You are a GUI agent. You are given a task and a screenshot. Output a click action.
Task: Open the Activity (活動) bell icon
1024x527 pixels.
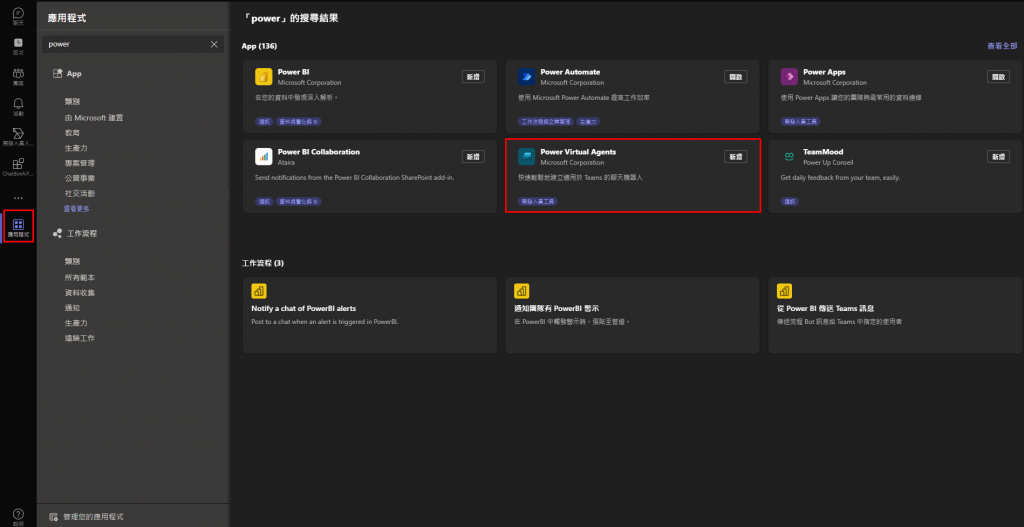tap(18, 106)
